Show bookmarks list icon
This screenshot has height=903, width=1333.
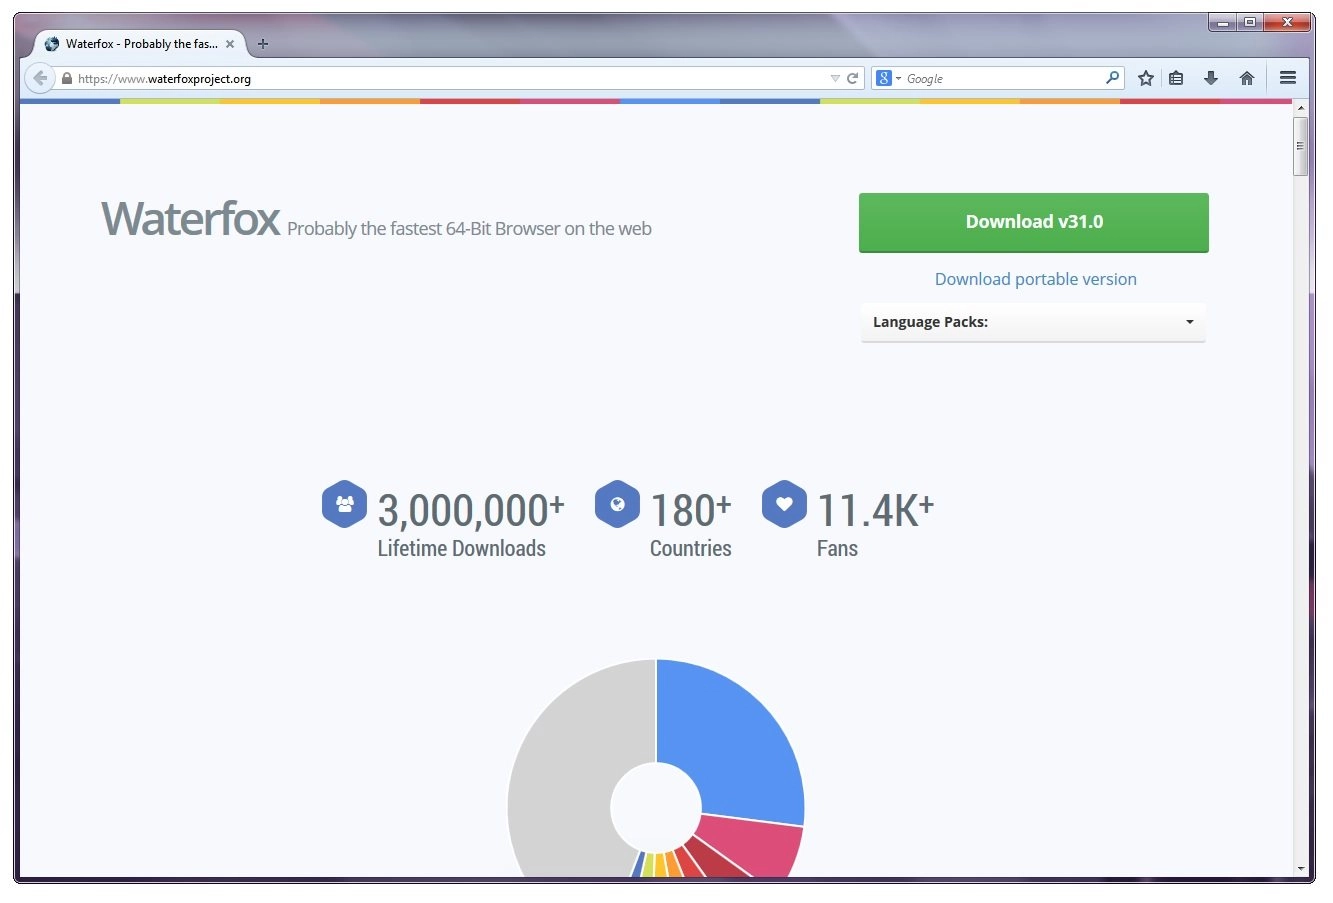tap(1177, 78)
